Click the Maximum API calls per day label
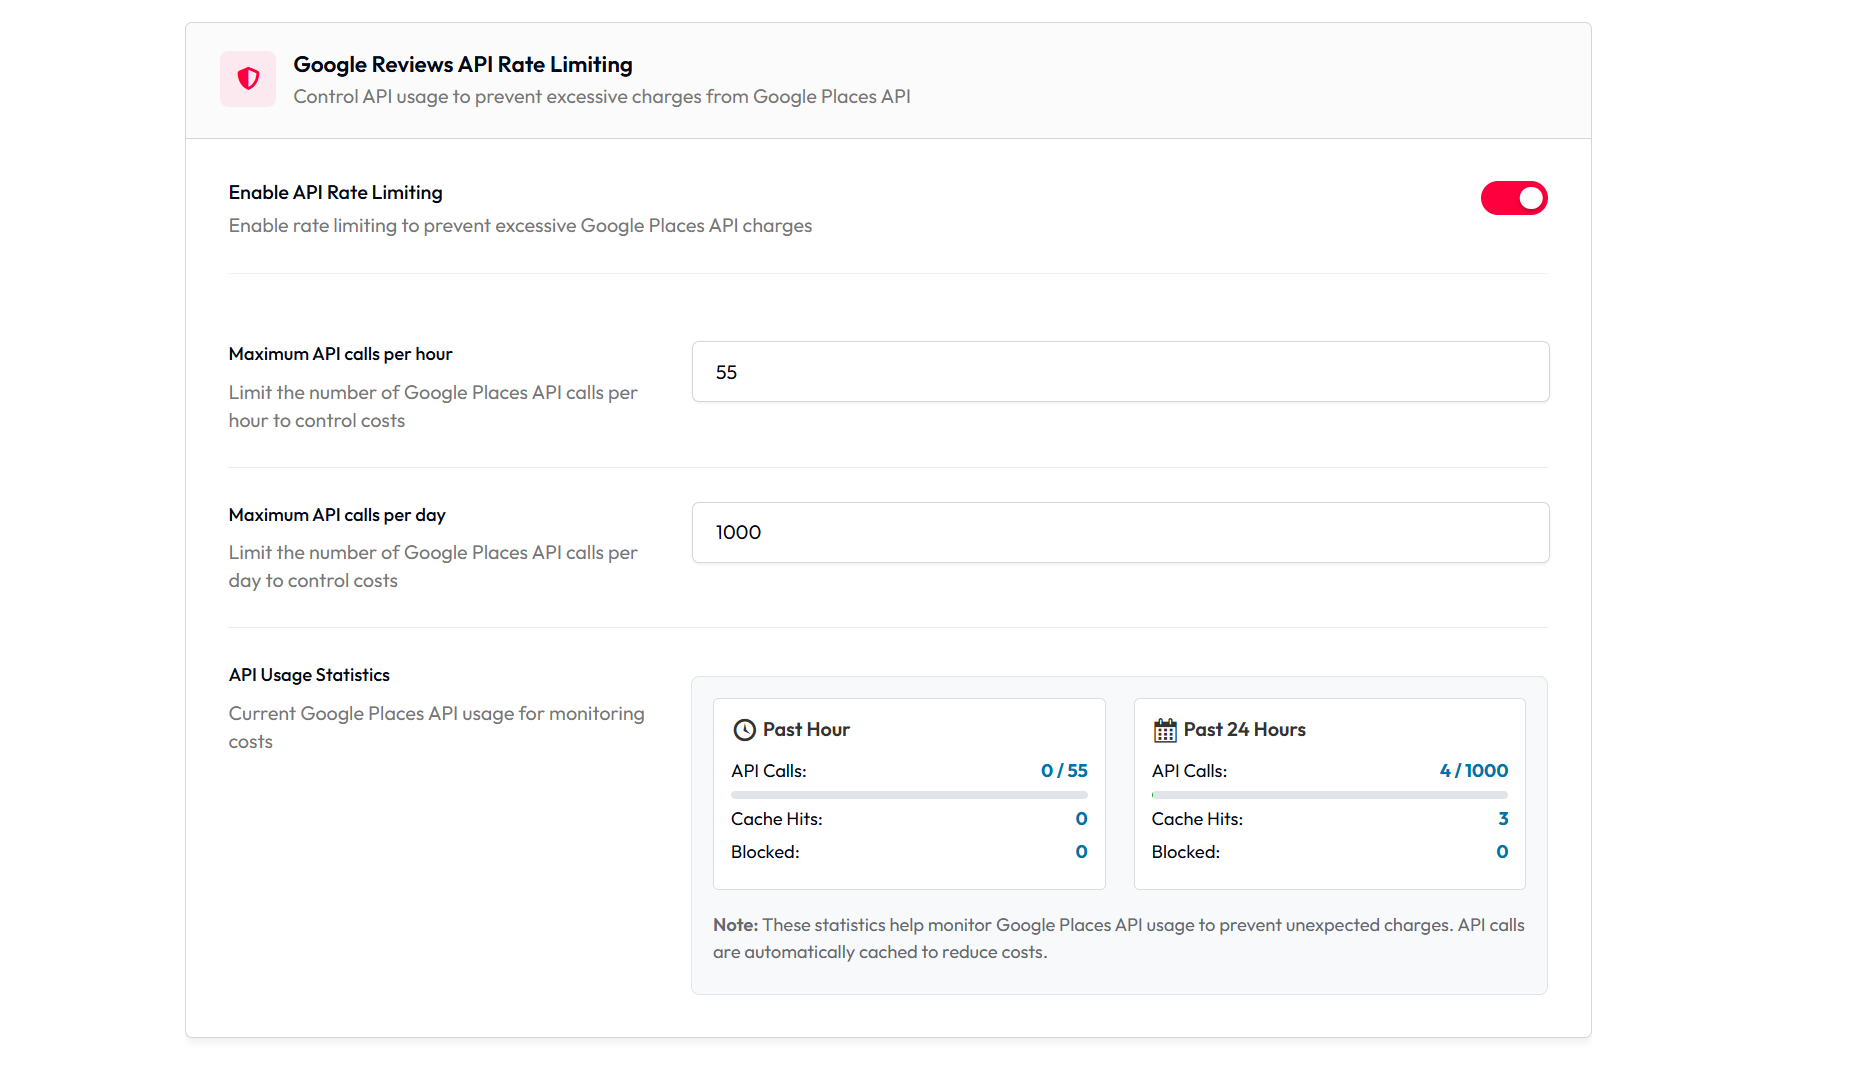The width and height of the screenshot is (1858, 1065). tap(337, 515)
